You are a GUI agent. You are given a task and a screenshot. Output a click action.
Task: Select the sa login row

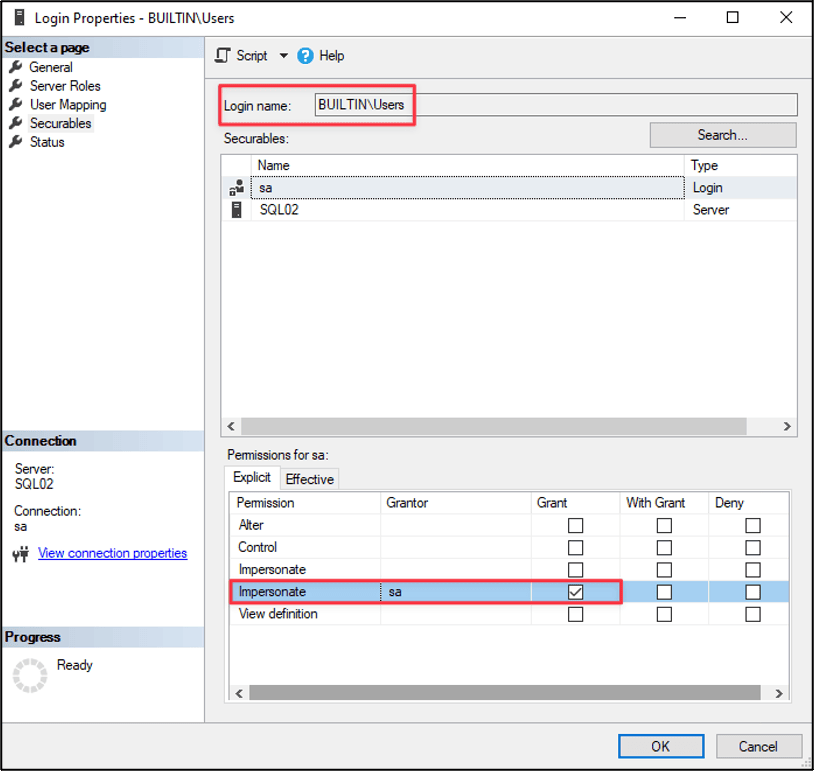pyautogui.click(x=509, y=188)
